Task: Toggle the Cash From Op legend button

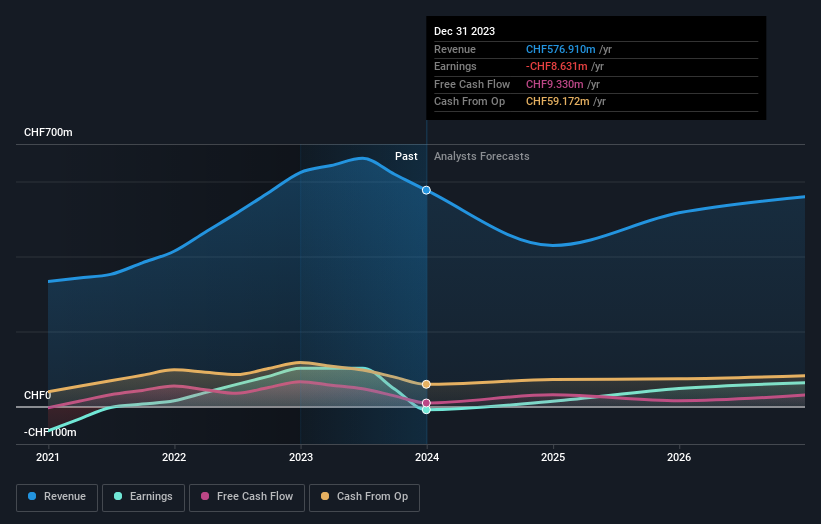Action: (x=364, y=497)
